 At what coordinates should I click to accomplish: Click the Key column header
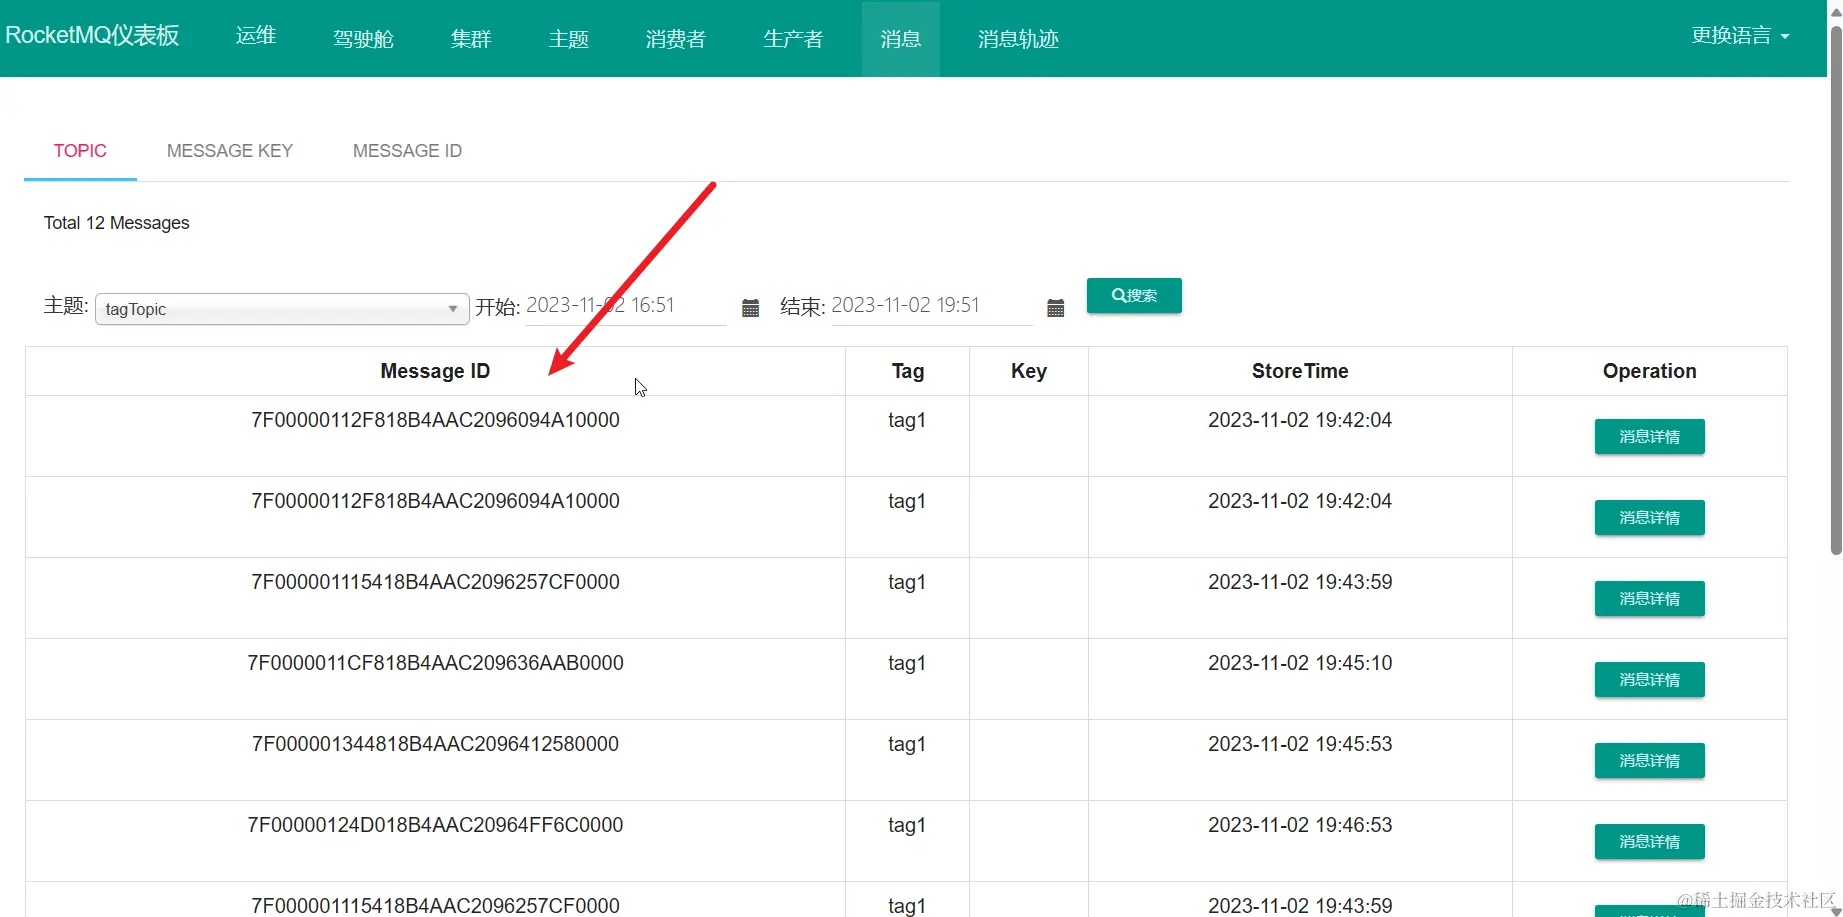click(x=1029, y=371)
